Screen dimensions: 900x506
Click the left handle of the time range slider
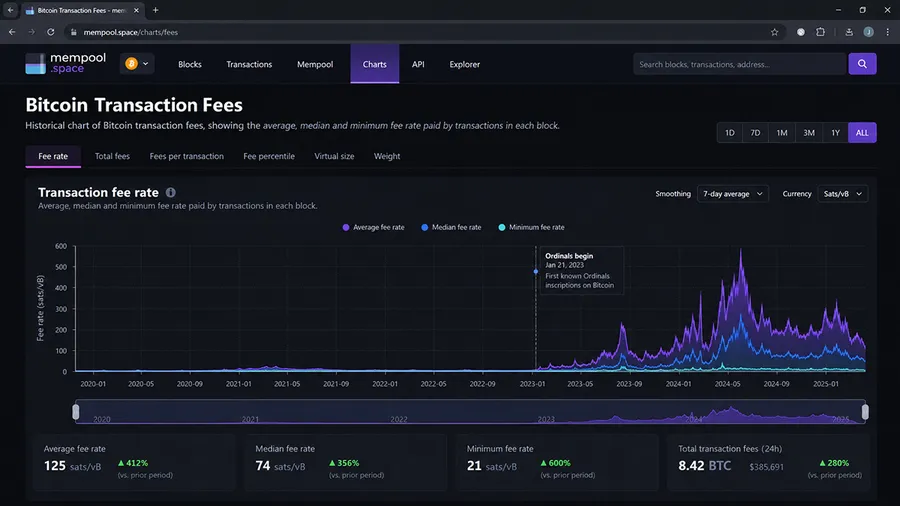pos(76,411)
